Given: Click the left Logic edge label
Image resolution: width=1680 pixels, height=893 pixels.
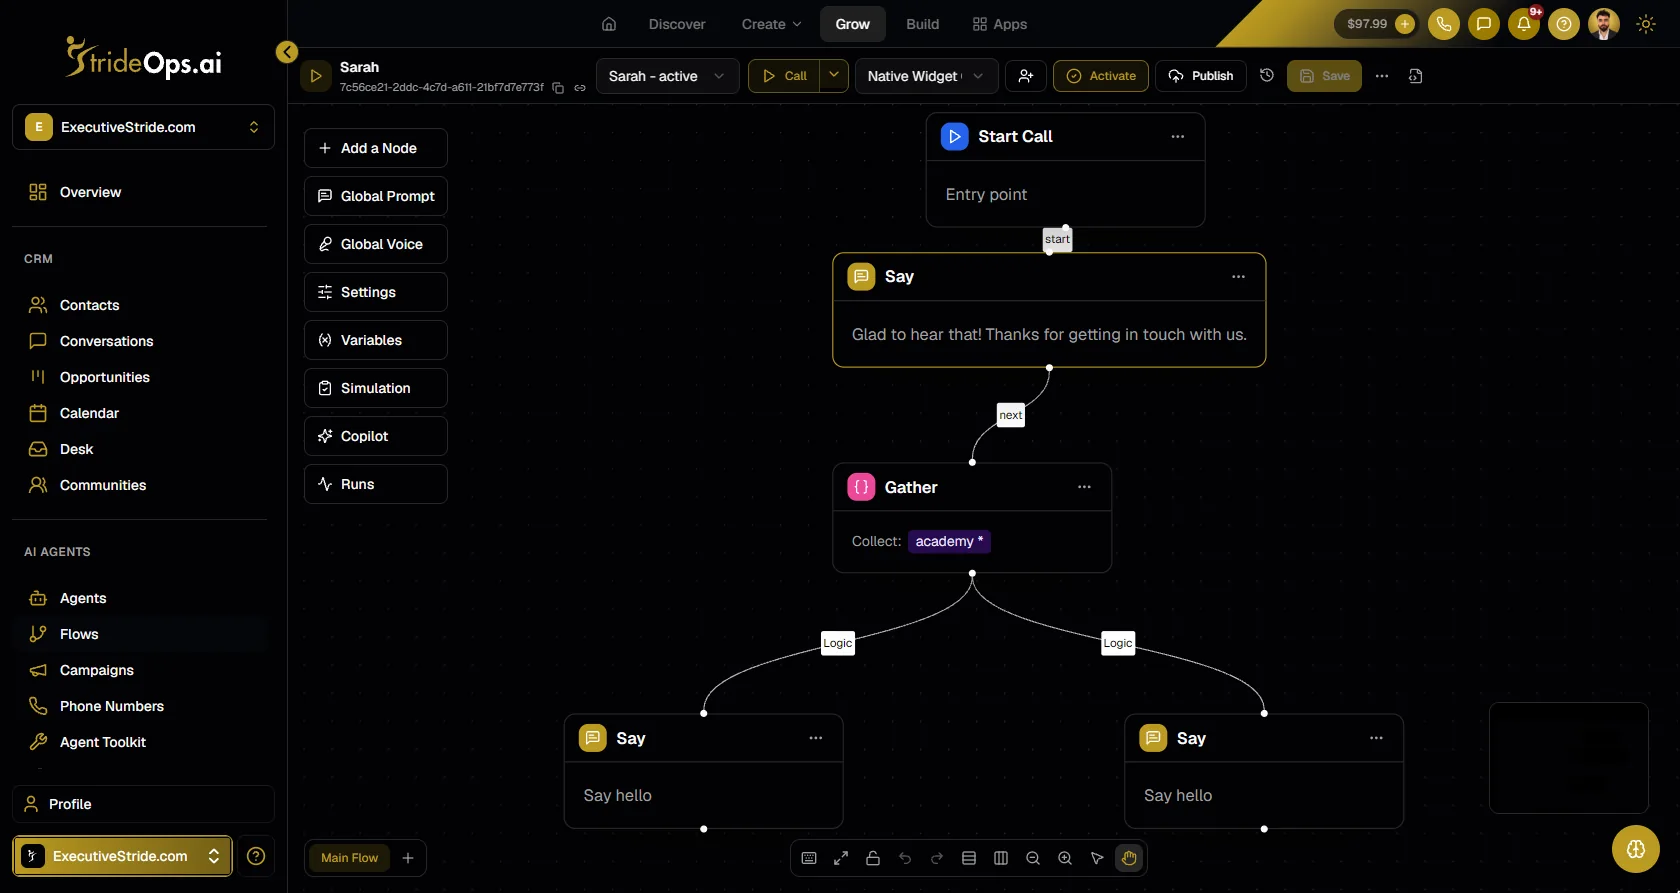Looking at the screenshot, I should 838,643.
